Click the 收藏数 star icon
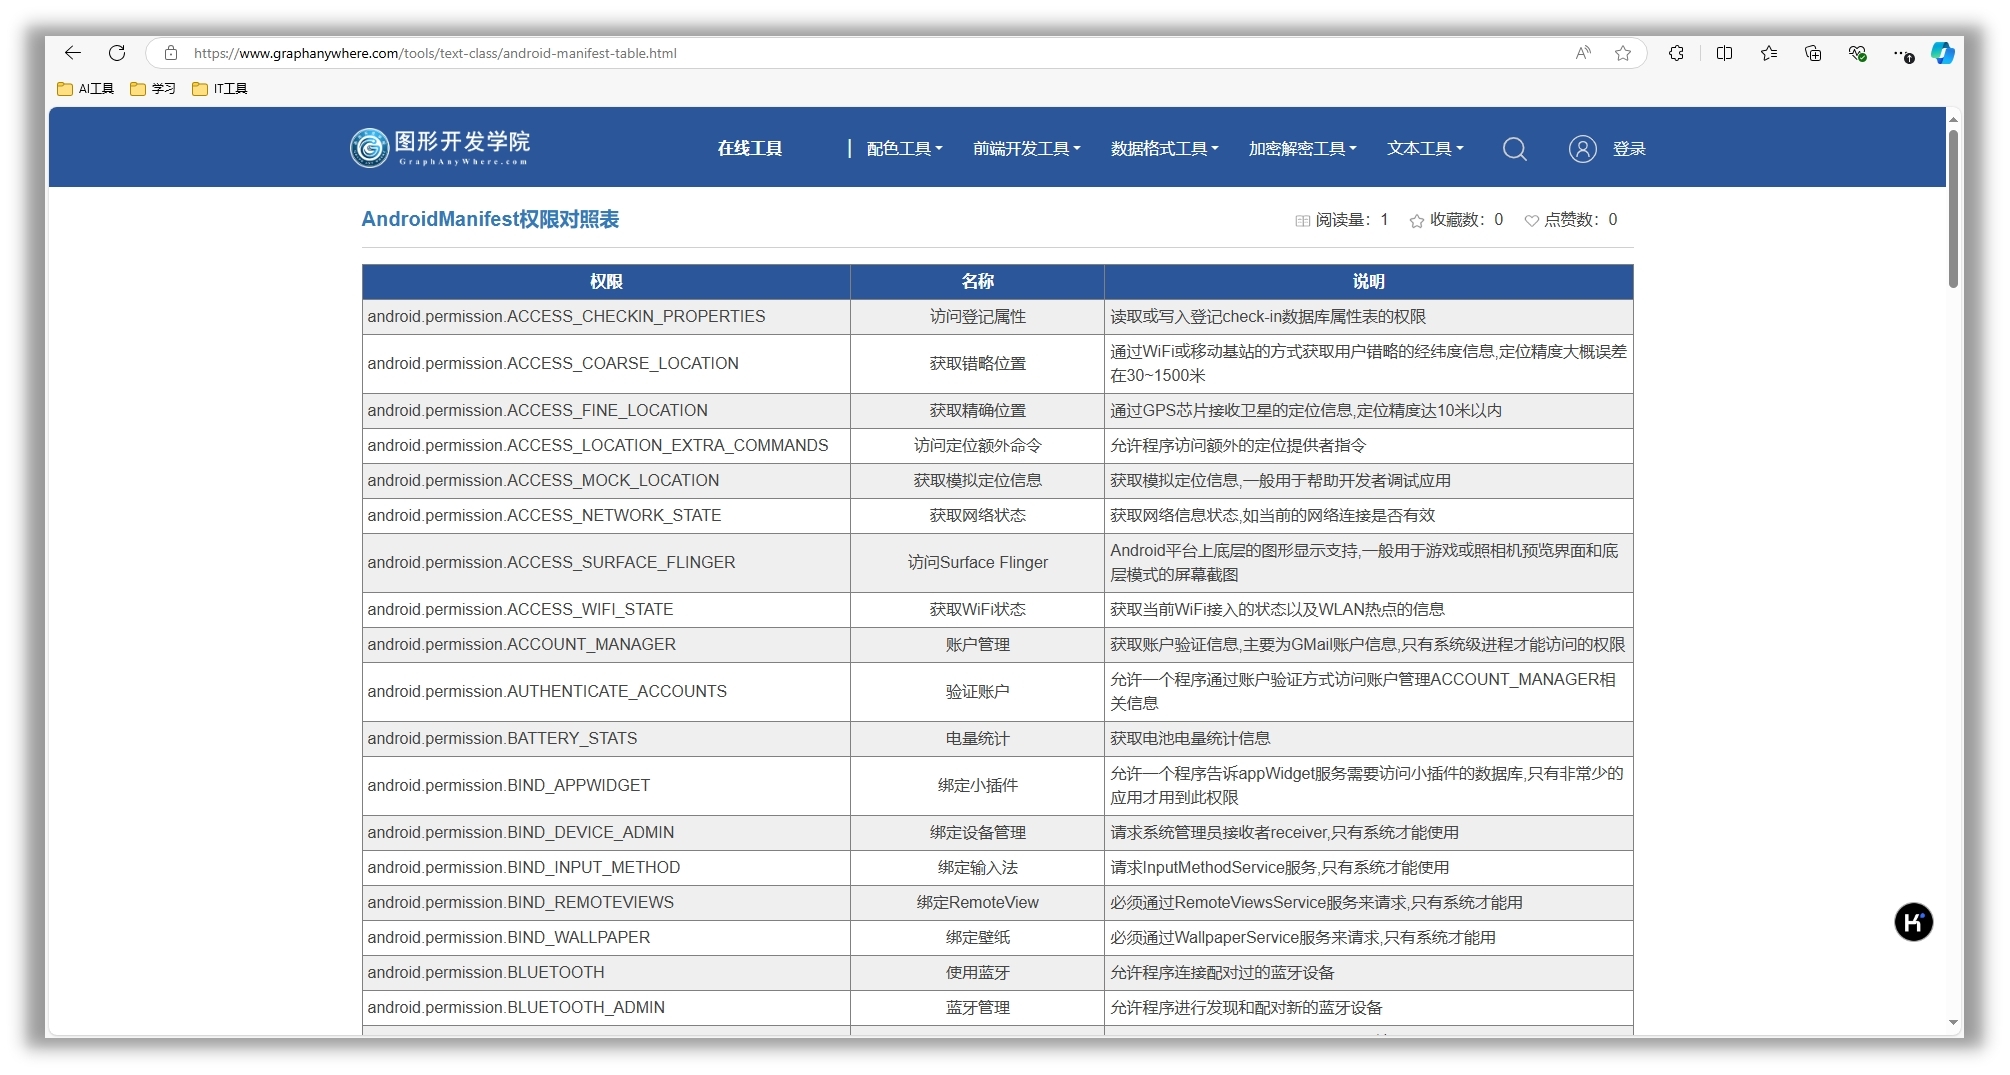The width and height of the screenshot is (2010, 1075). point(1417,221)
